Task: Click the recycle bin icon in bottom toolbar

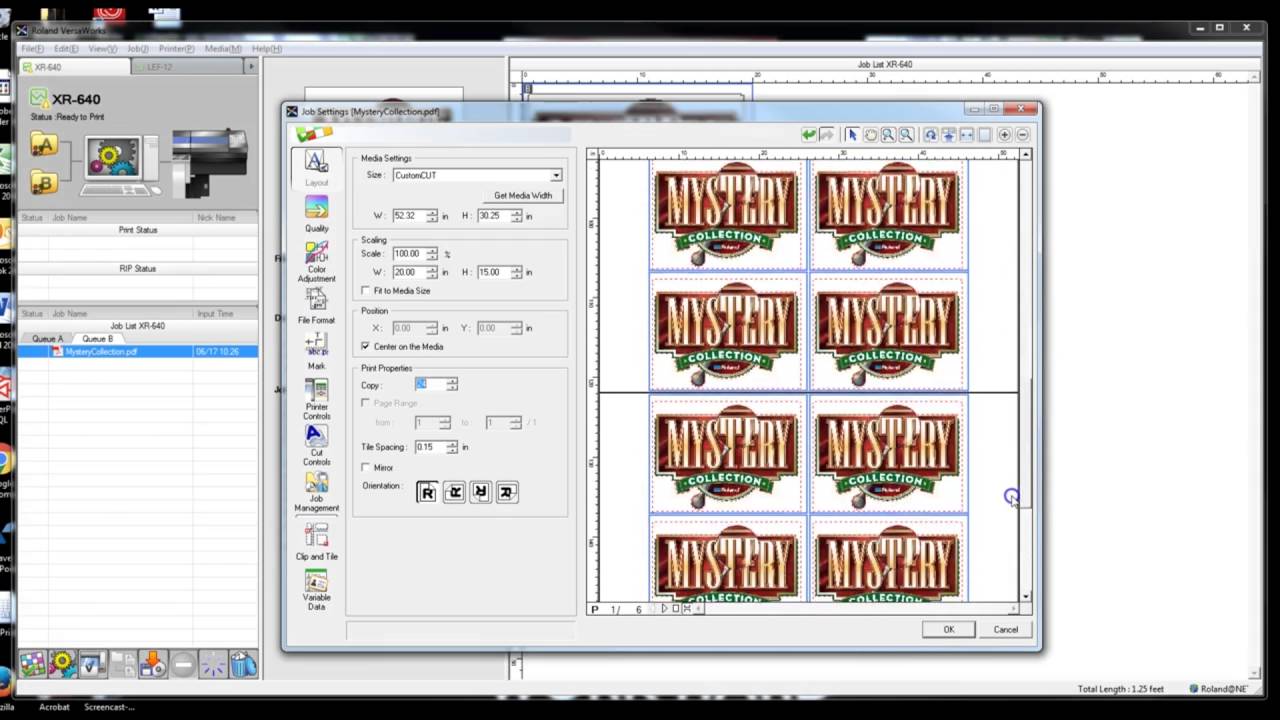Action: coord(242,664)
